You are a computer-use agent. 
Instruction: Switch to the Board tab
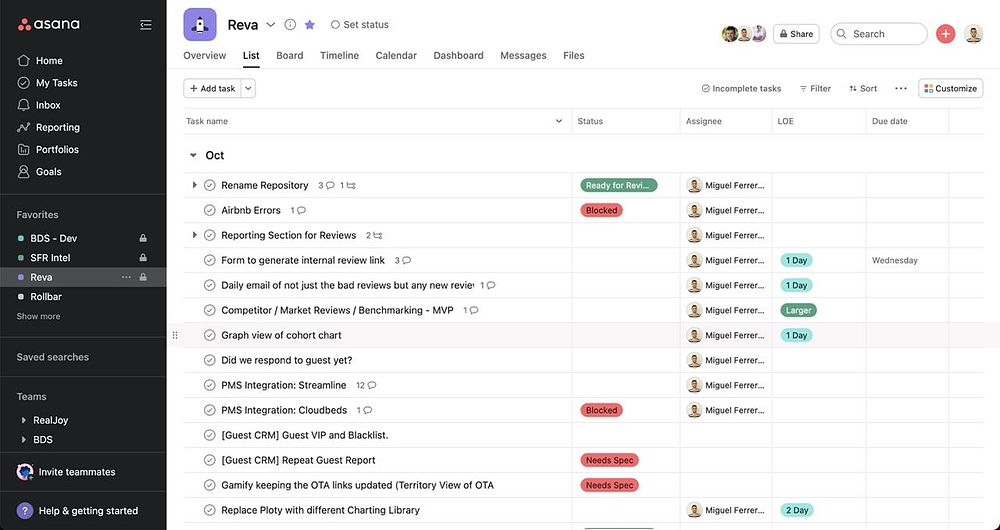290,55
